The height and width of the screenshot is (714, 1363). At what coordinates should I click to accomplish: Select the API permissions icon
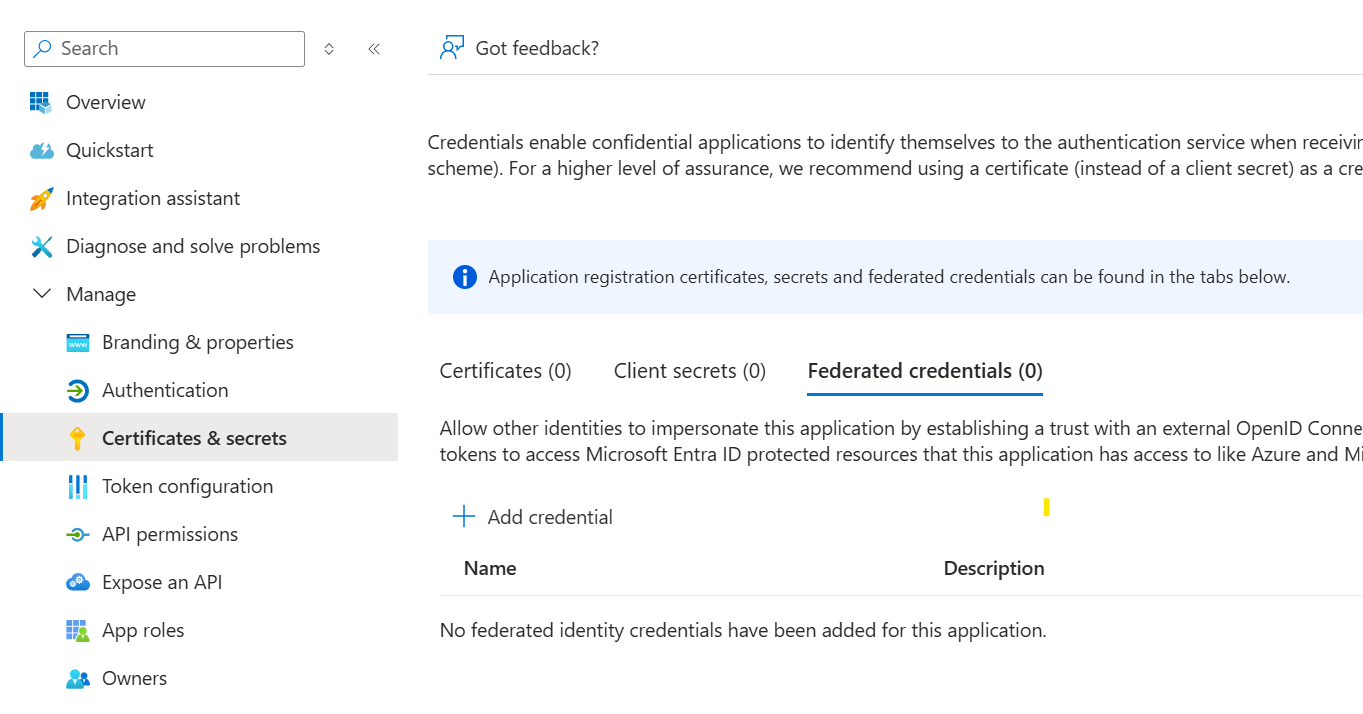pyautogui.click(x=78, y=534)
